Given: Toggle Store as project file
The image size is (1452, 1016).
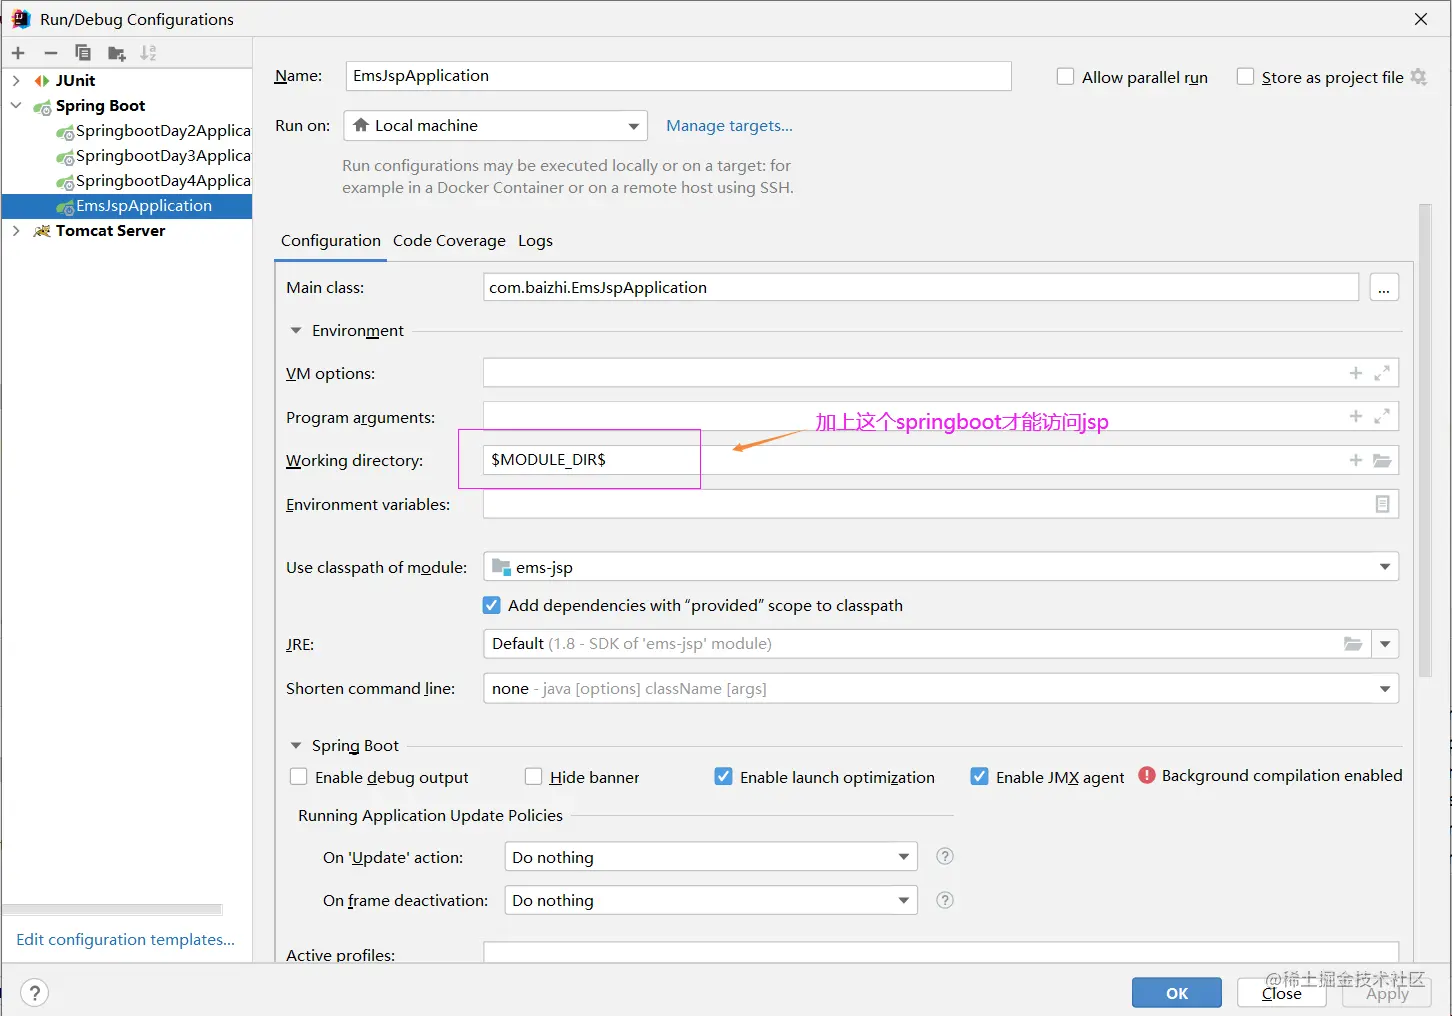Looking at the screenshot, I should tap(1246, 77).
